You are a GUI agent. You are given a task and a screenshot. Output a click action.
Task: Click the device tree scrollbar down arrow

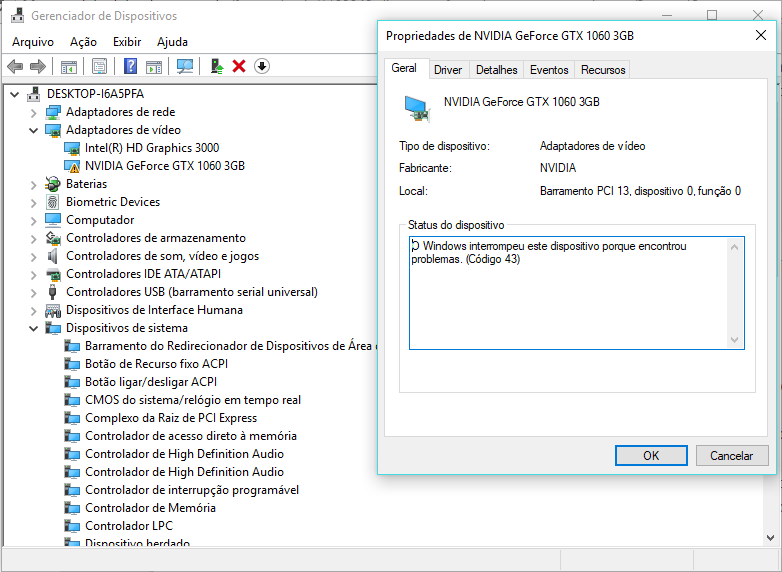click(x=770, y=538)
